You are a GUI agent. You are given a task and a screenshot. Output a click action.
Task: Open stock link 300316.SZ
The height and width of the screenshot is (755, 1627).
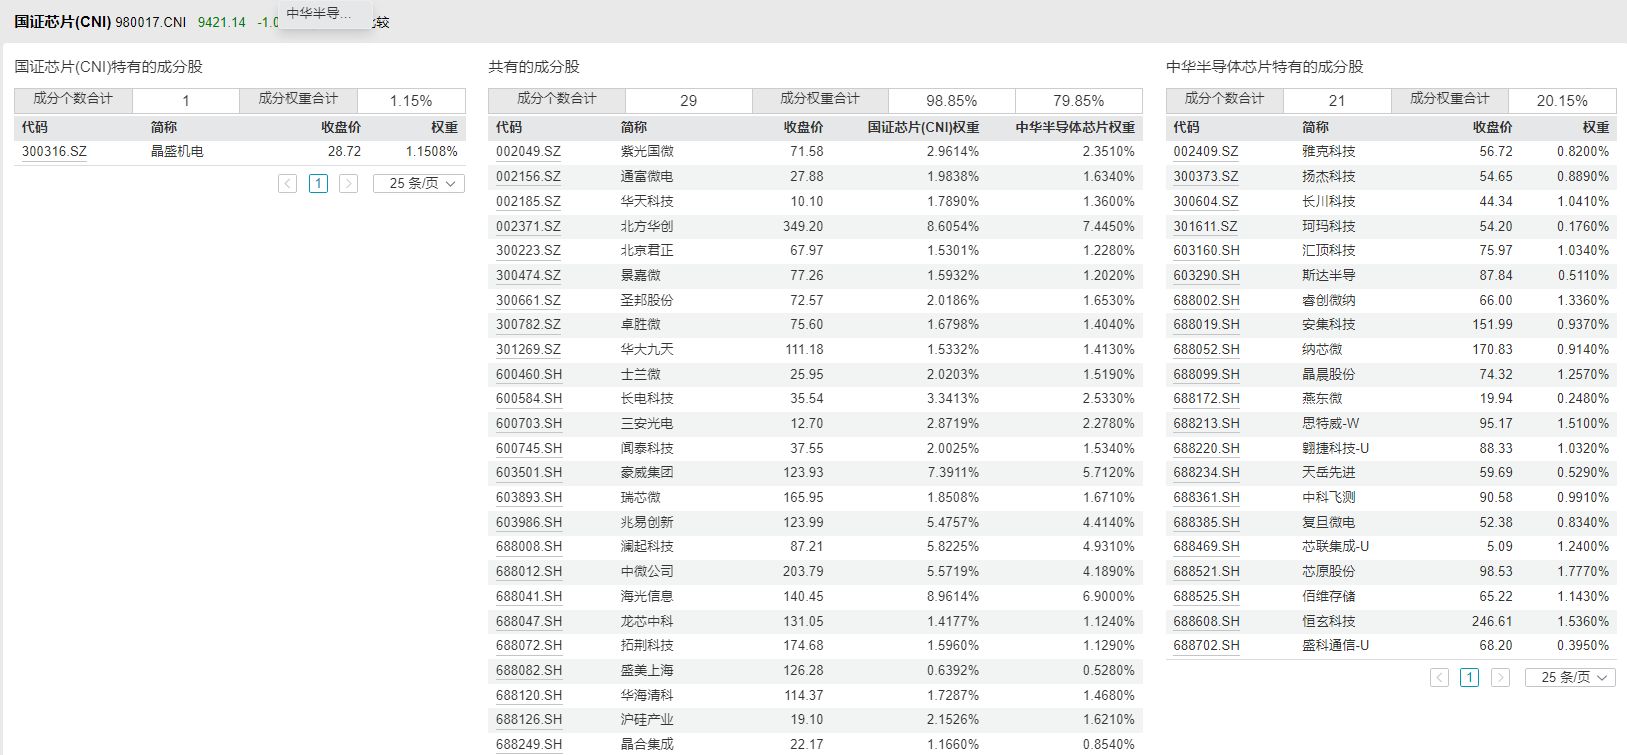point(54,152)
